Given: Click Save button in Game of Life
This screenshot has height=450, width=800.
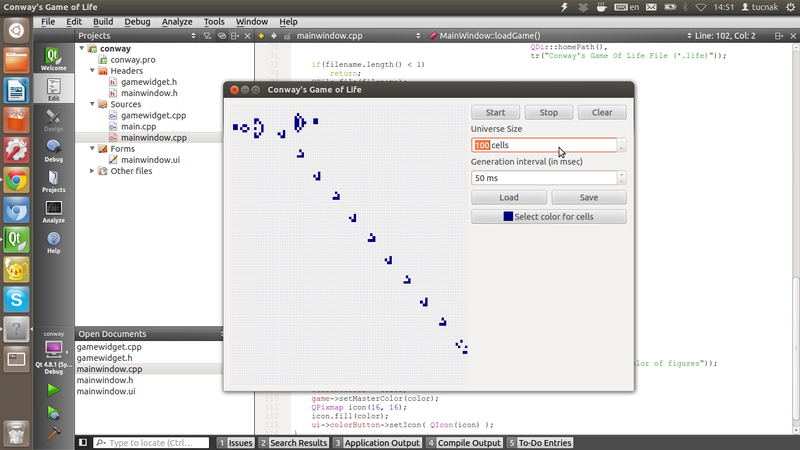Looking at the screenshot, I should pos(589,197).
